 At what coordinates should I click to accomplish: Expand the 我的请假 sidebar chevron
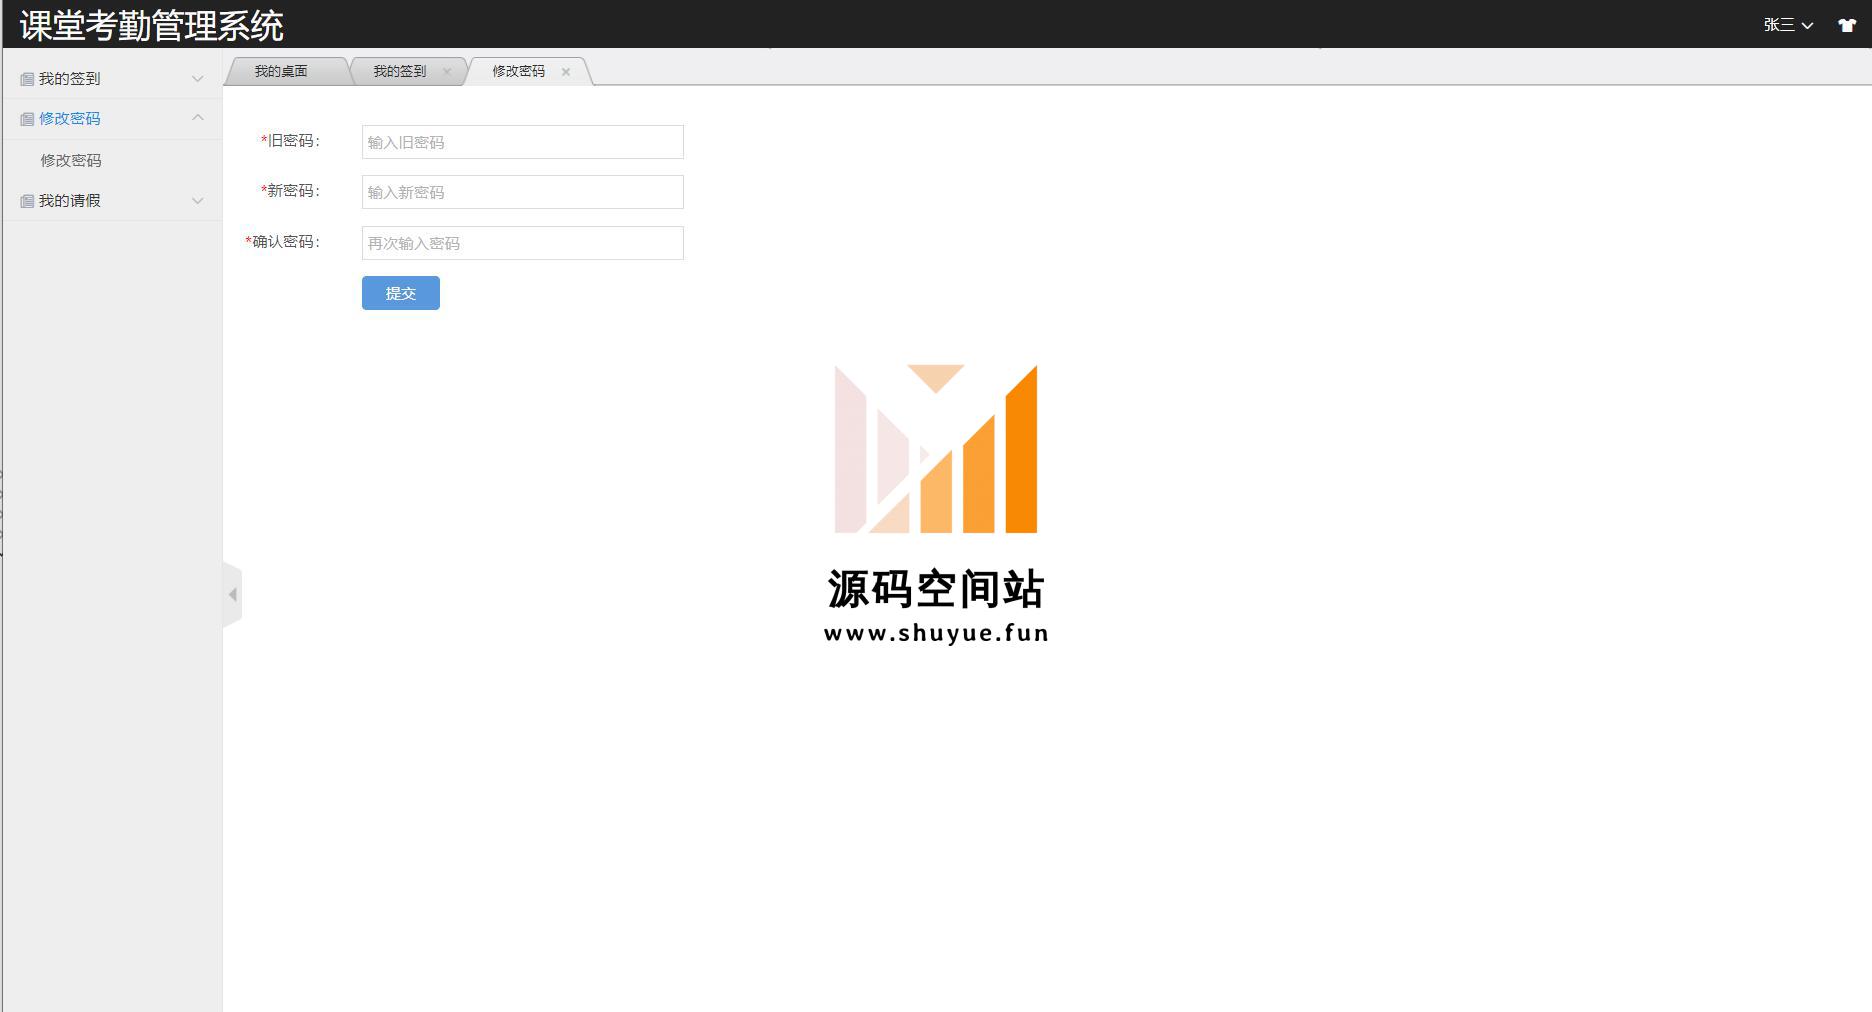pyautogui.click(x=197, y=200)
